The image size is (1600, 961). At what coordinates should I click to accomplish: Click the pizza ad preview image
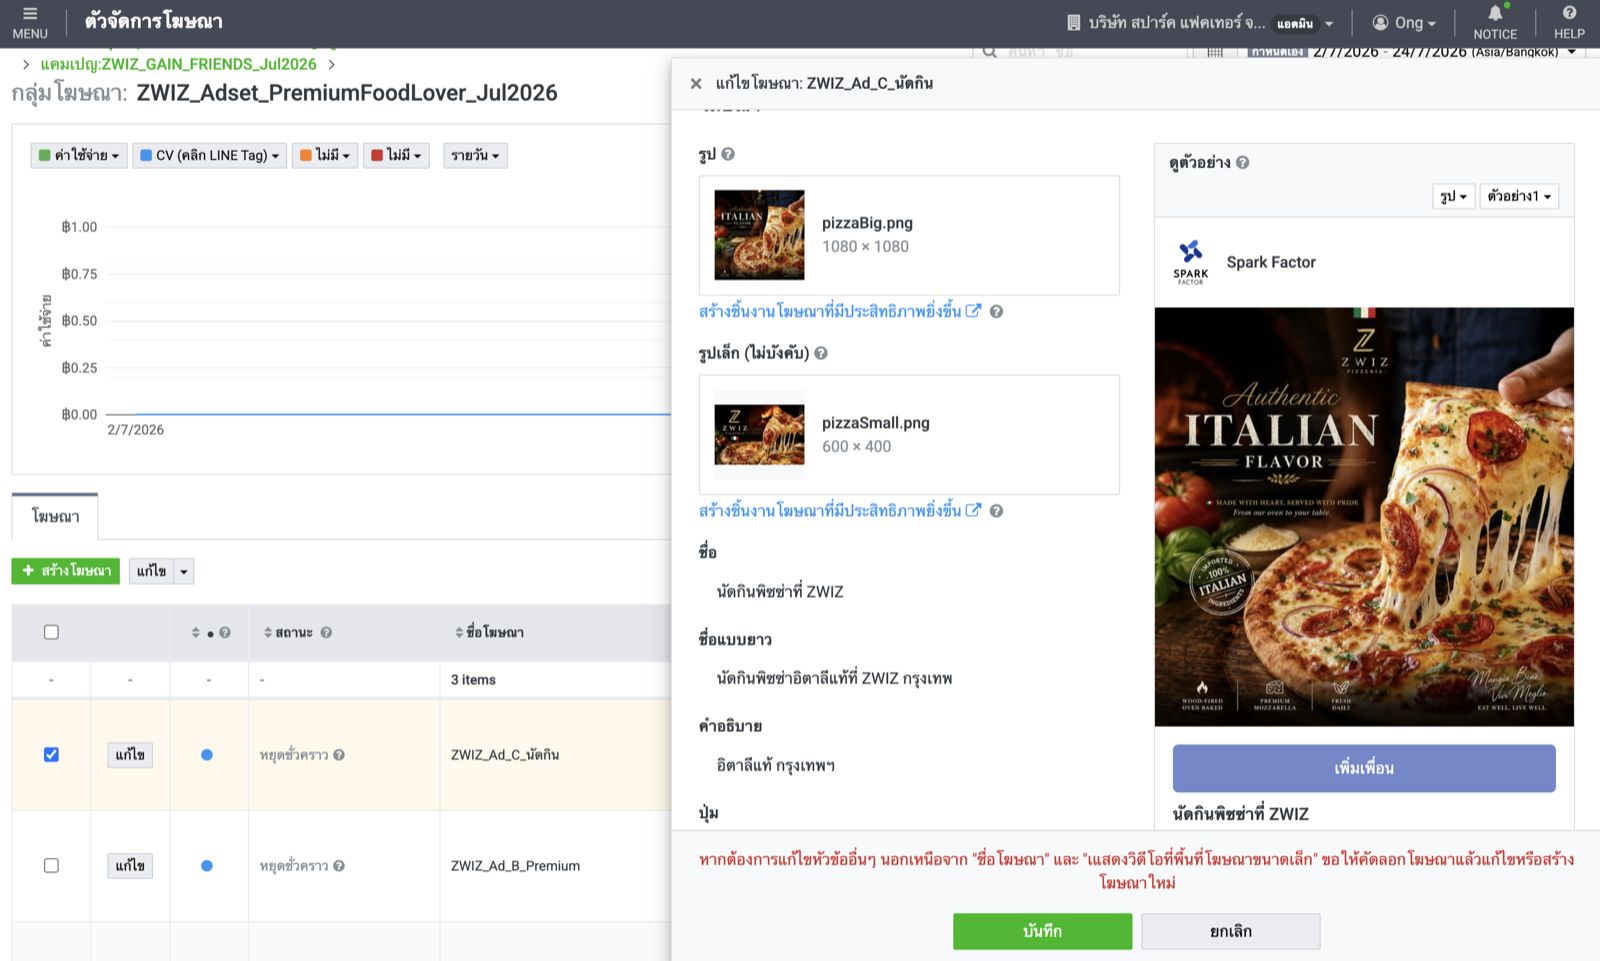click(1364, 517)
